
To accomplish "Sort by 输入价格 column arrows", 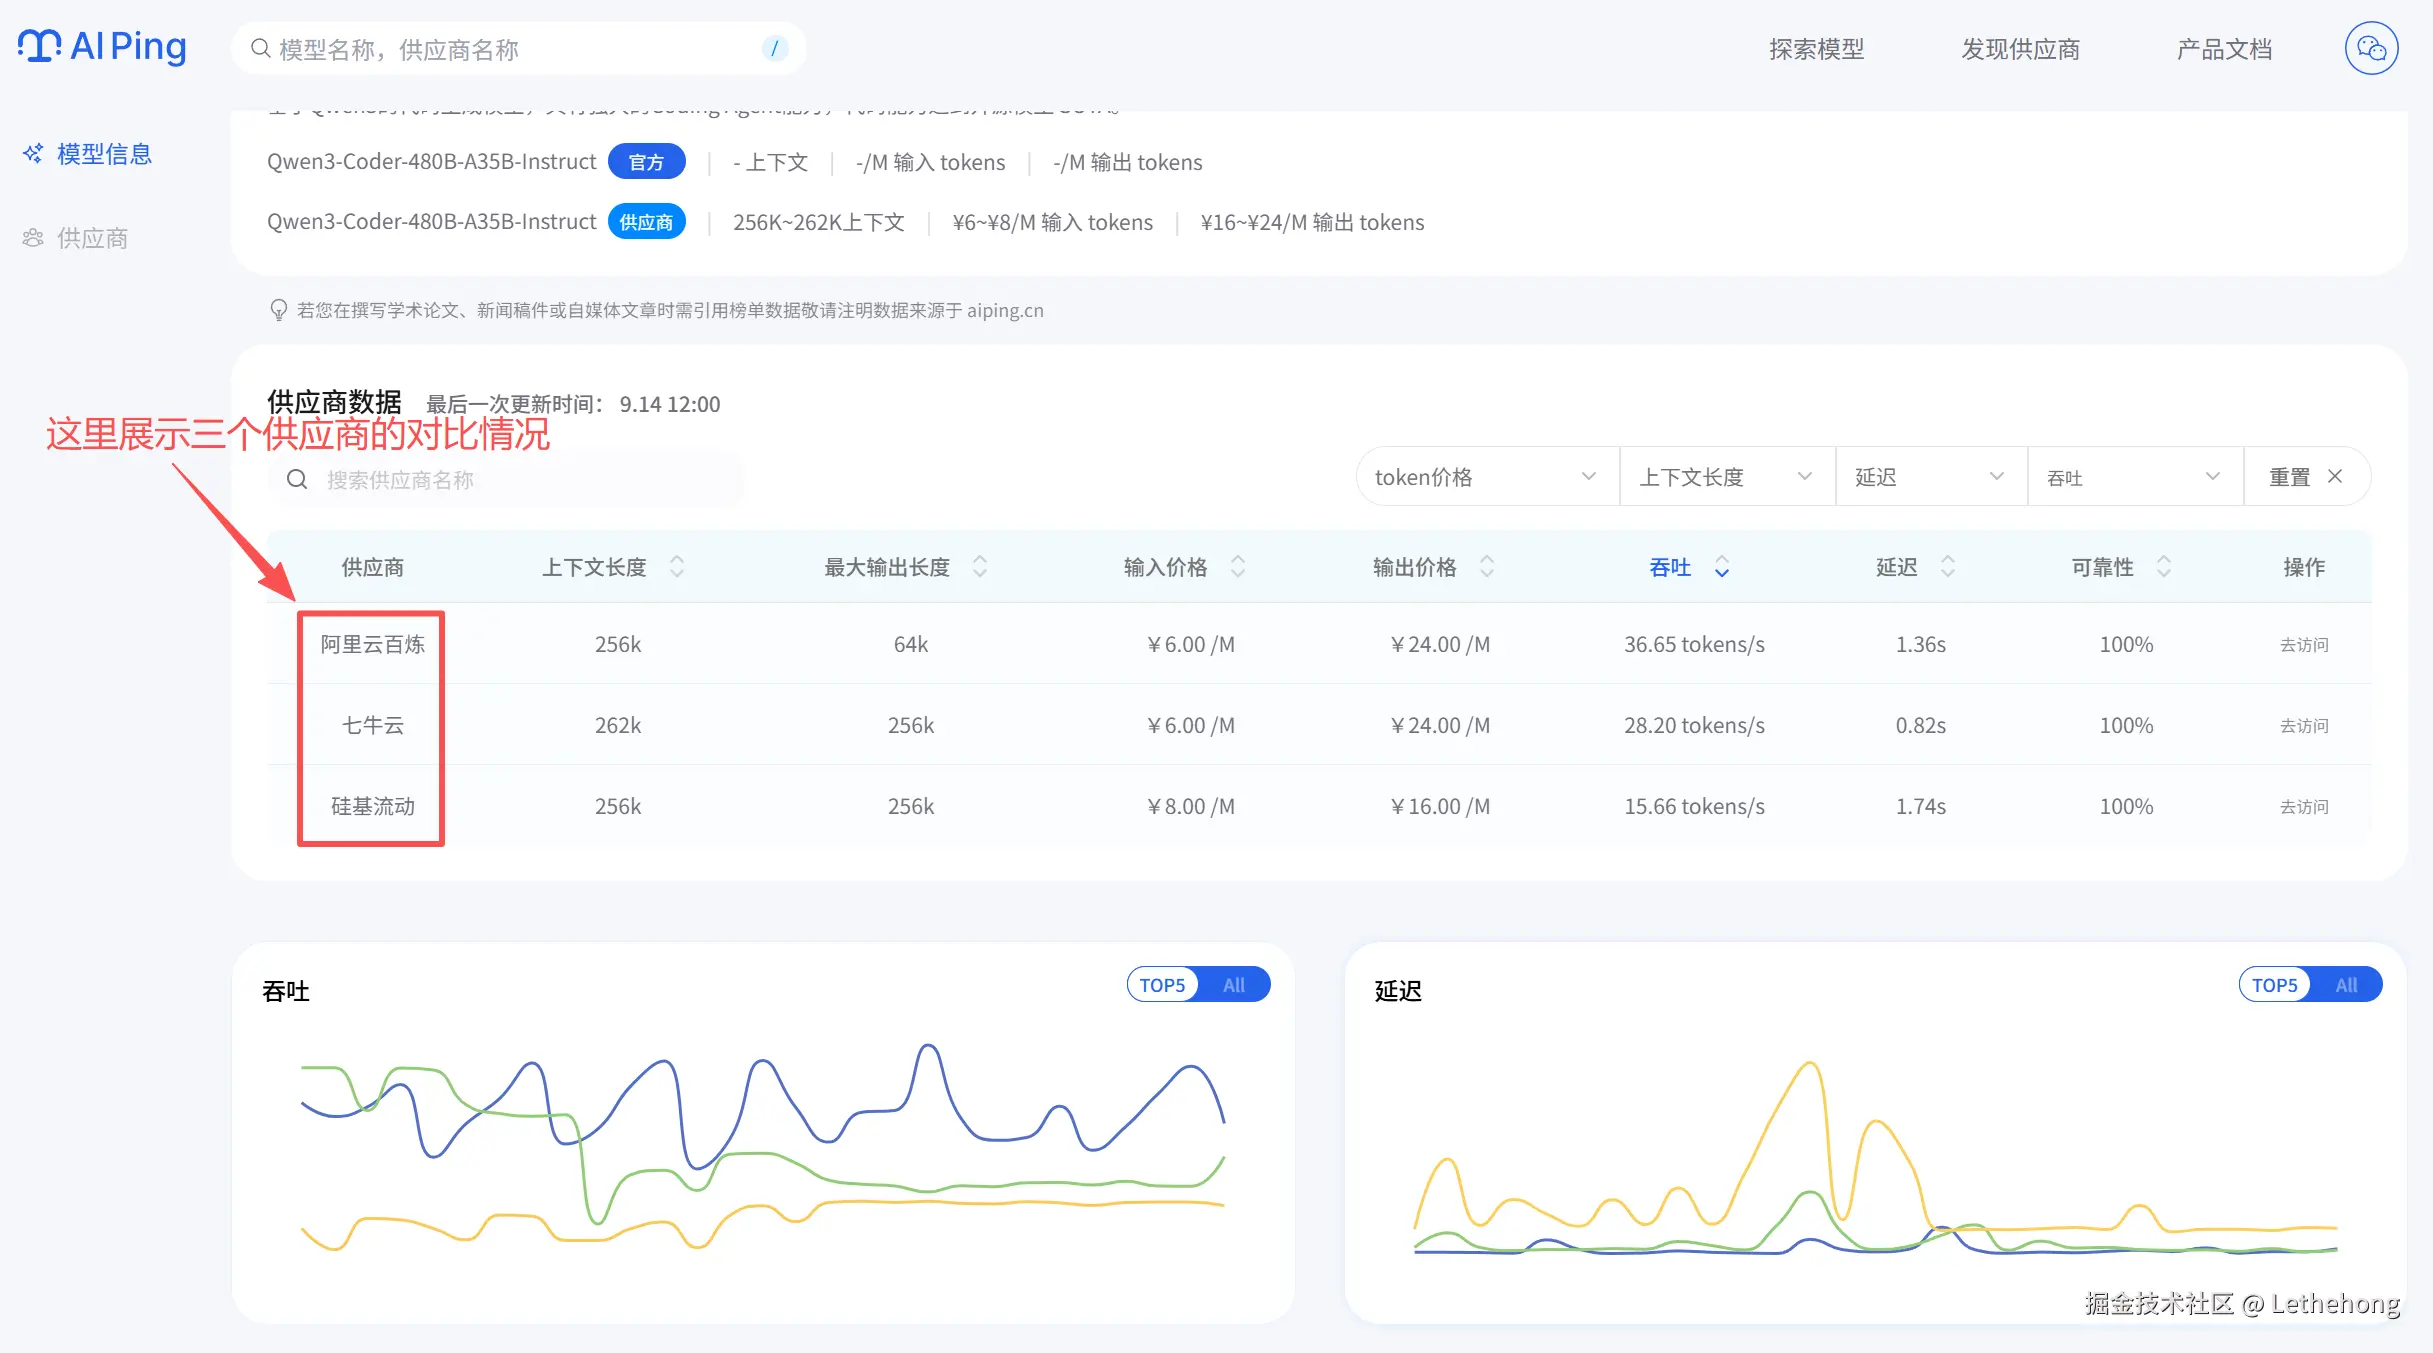I will 1238,567.
